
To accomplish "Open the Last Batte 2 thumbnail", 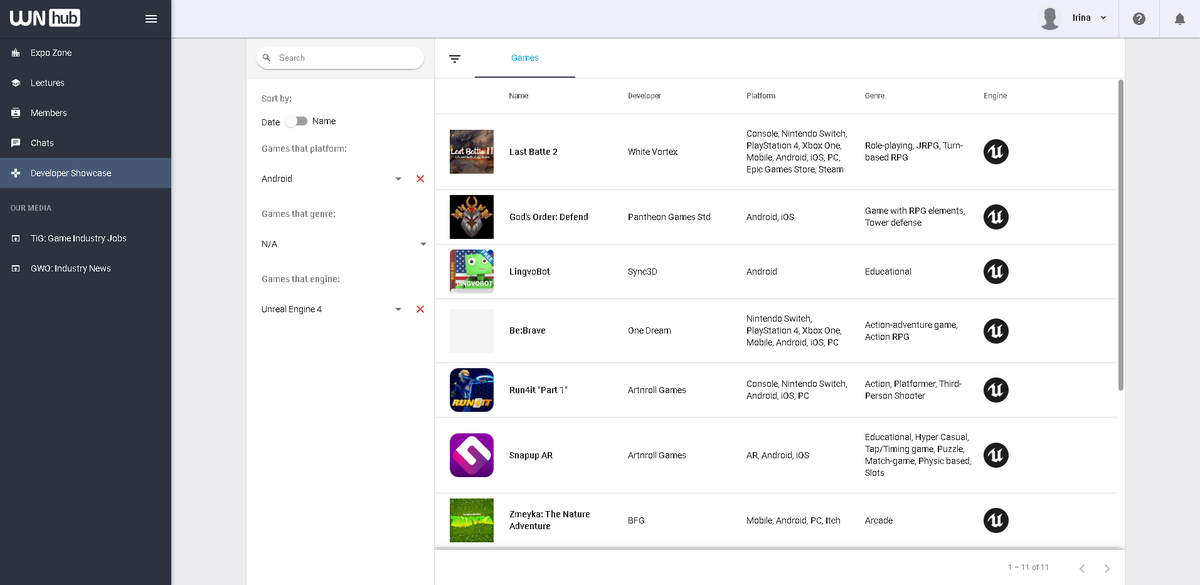I will pyautogui.click(x=471, y=151).
